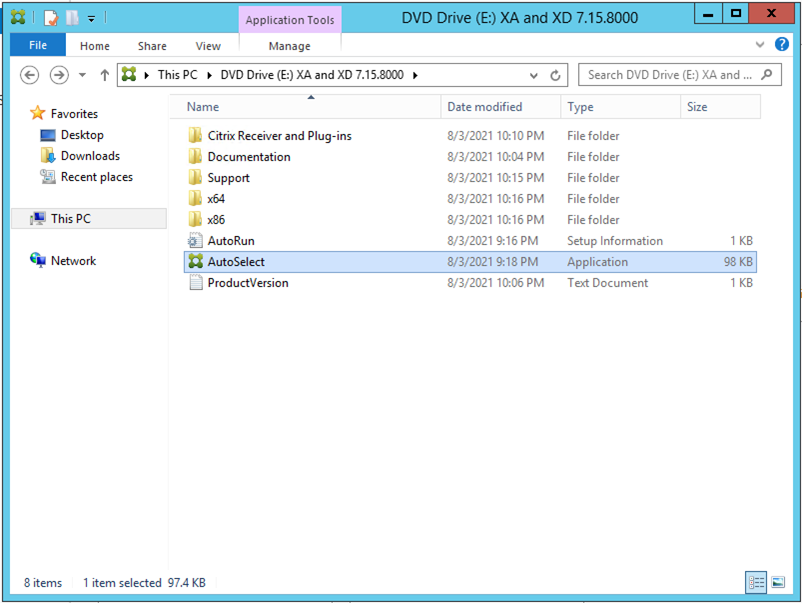Screen dimensions: 802x603
Task: Click the x64 folder icon
Action: tap(195, 198)
